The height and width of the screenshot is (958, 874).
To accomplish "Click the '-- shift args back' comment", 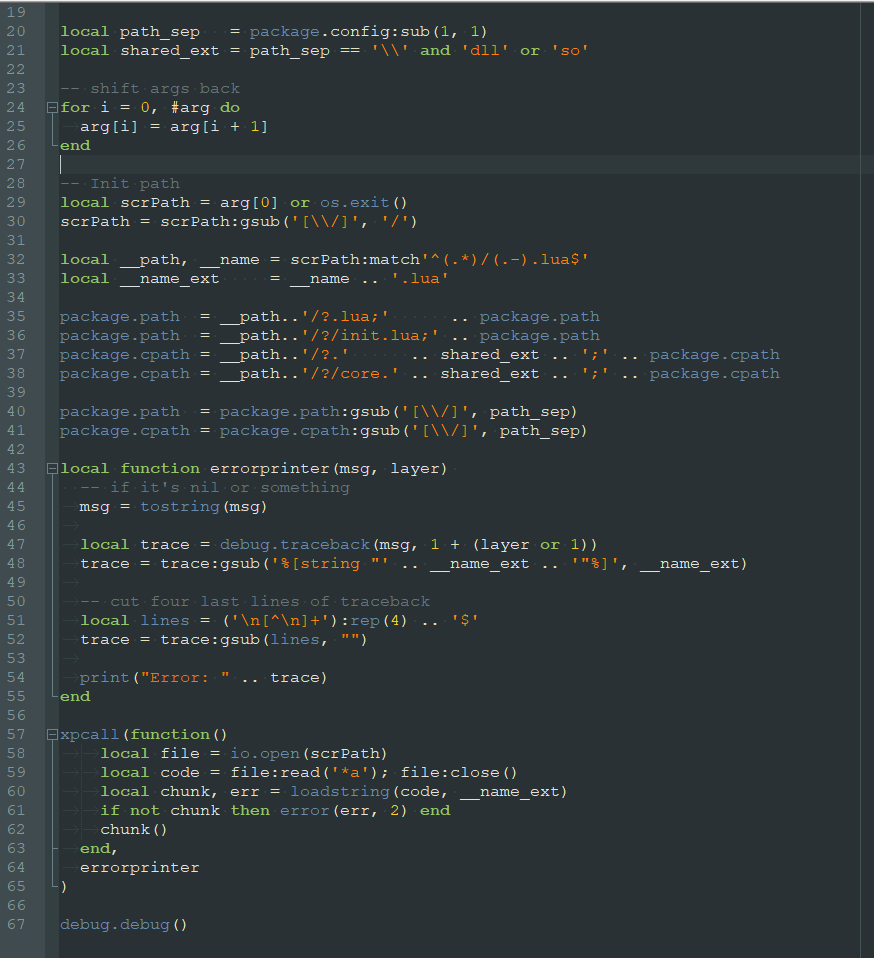I will [150, 89].
